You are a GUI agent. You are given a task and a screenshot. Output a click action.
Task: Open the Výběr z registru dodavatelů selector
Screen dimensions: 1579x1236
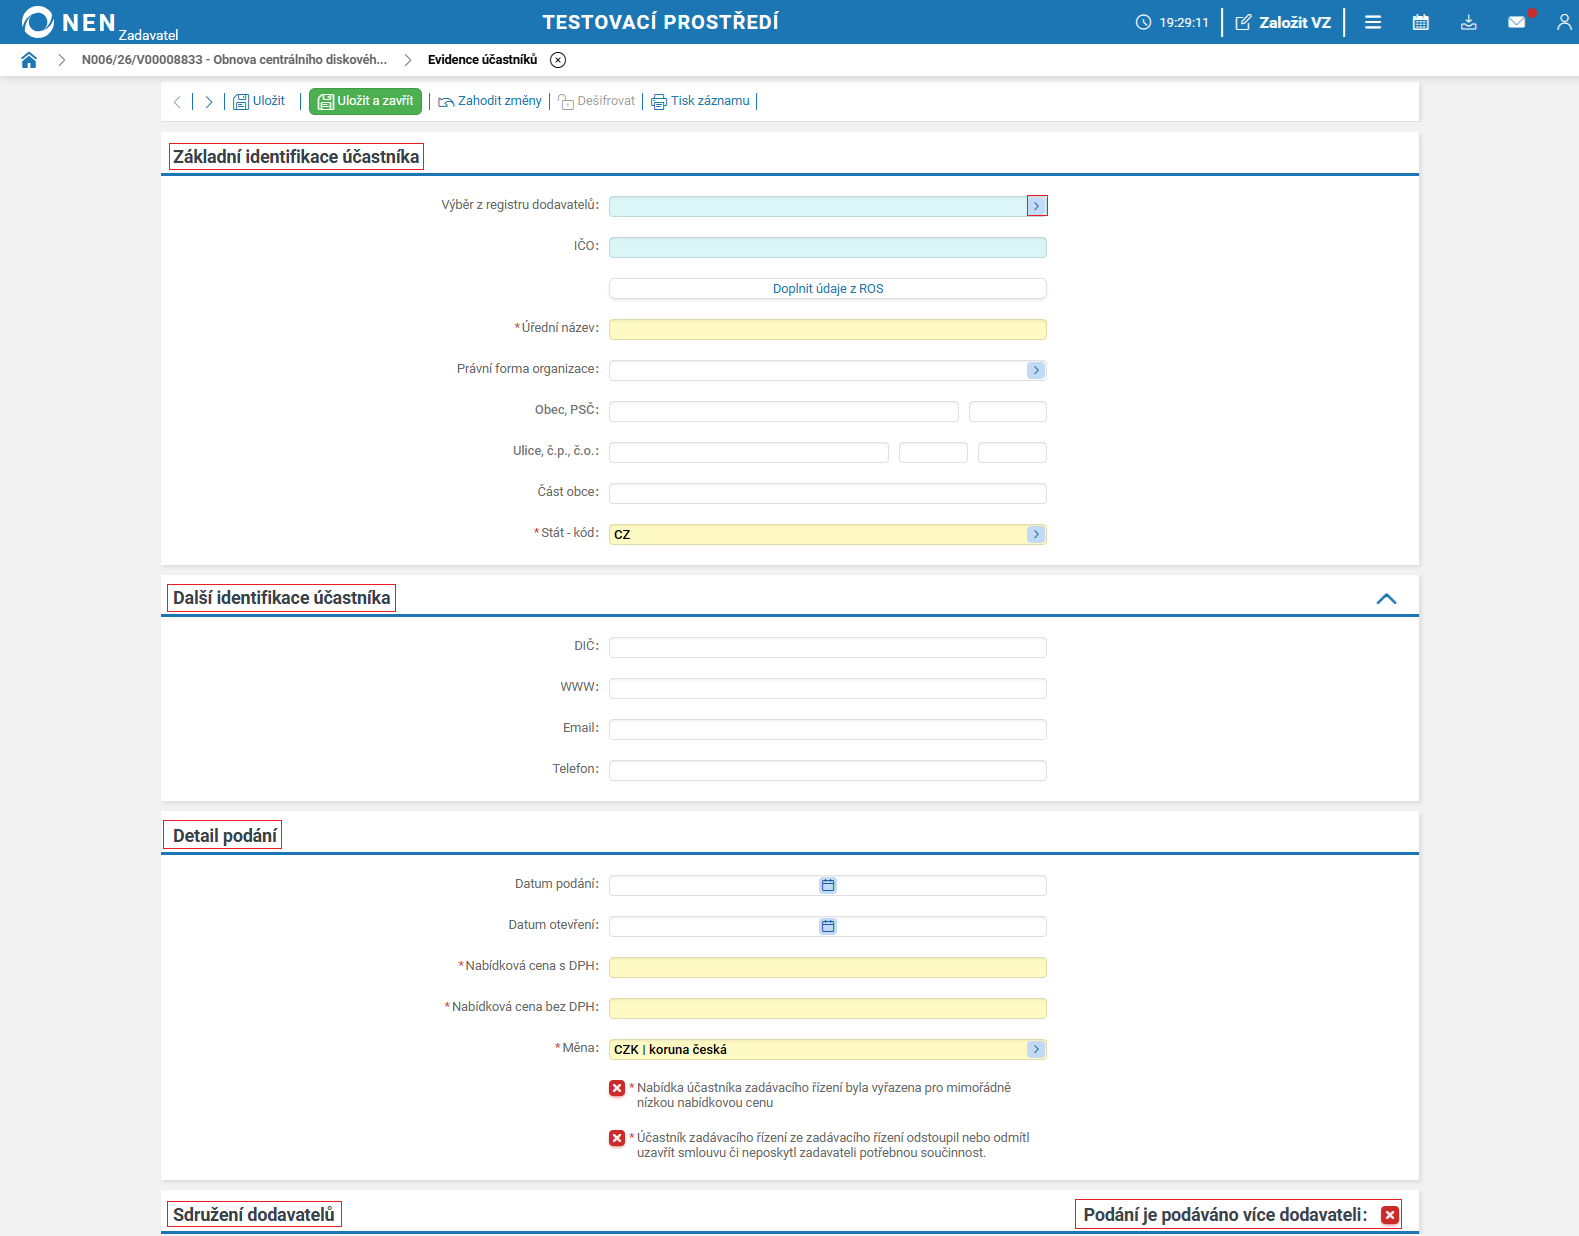tap(1037, 206)
